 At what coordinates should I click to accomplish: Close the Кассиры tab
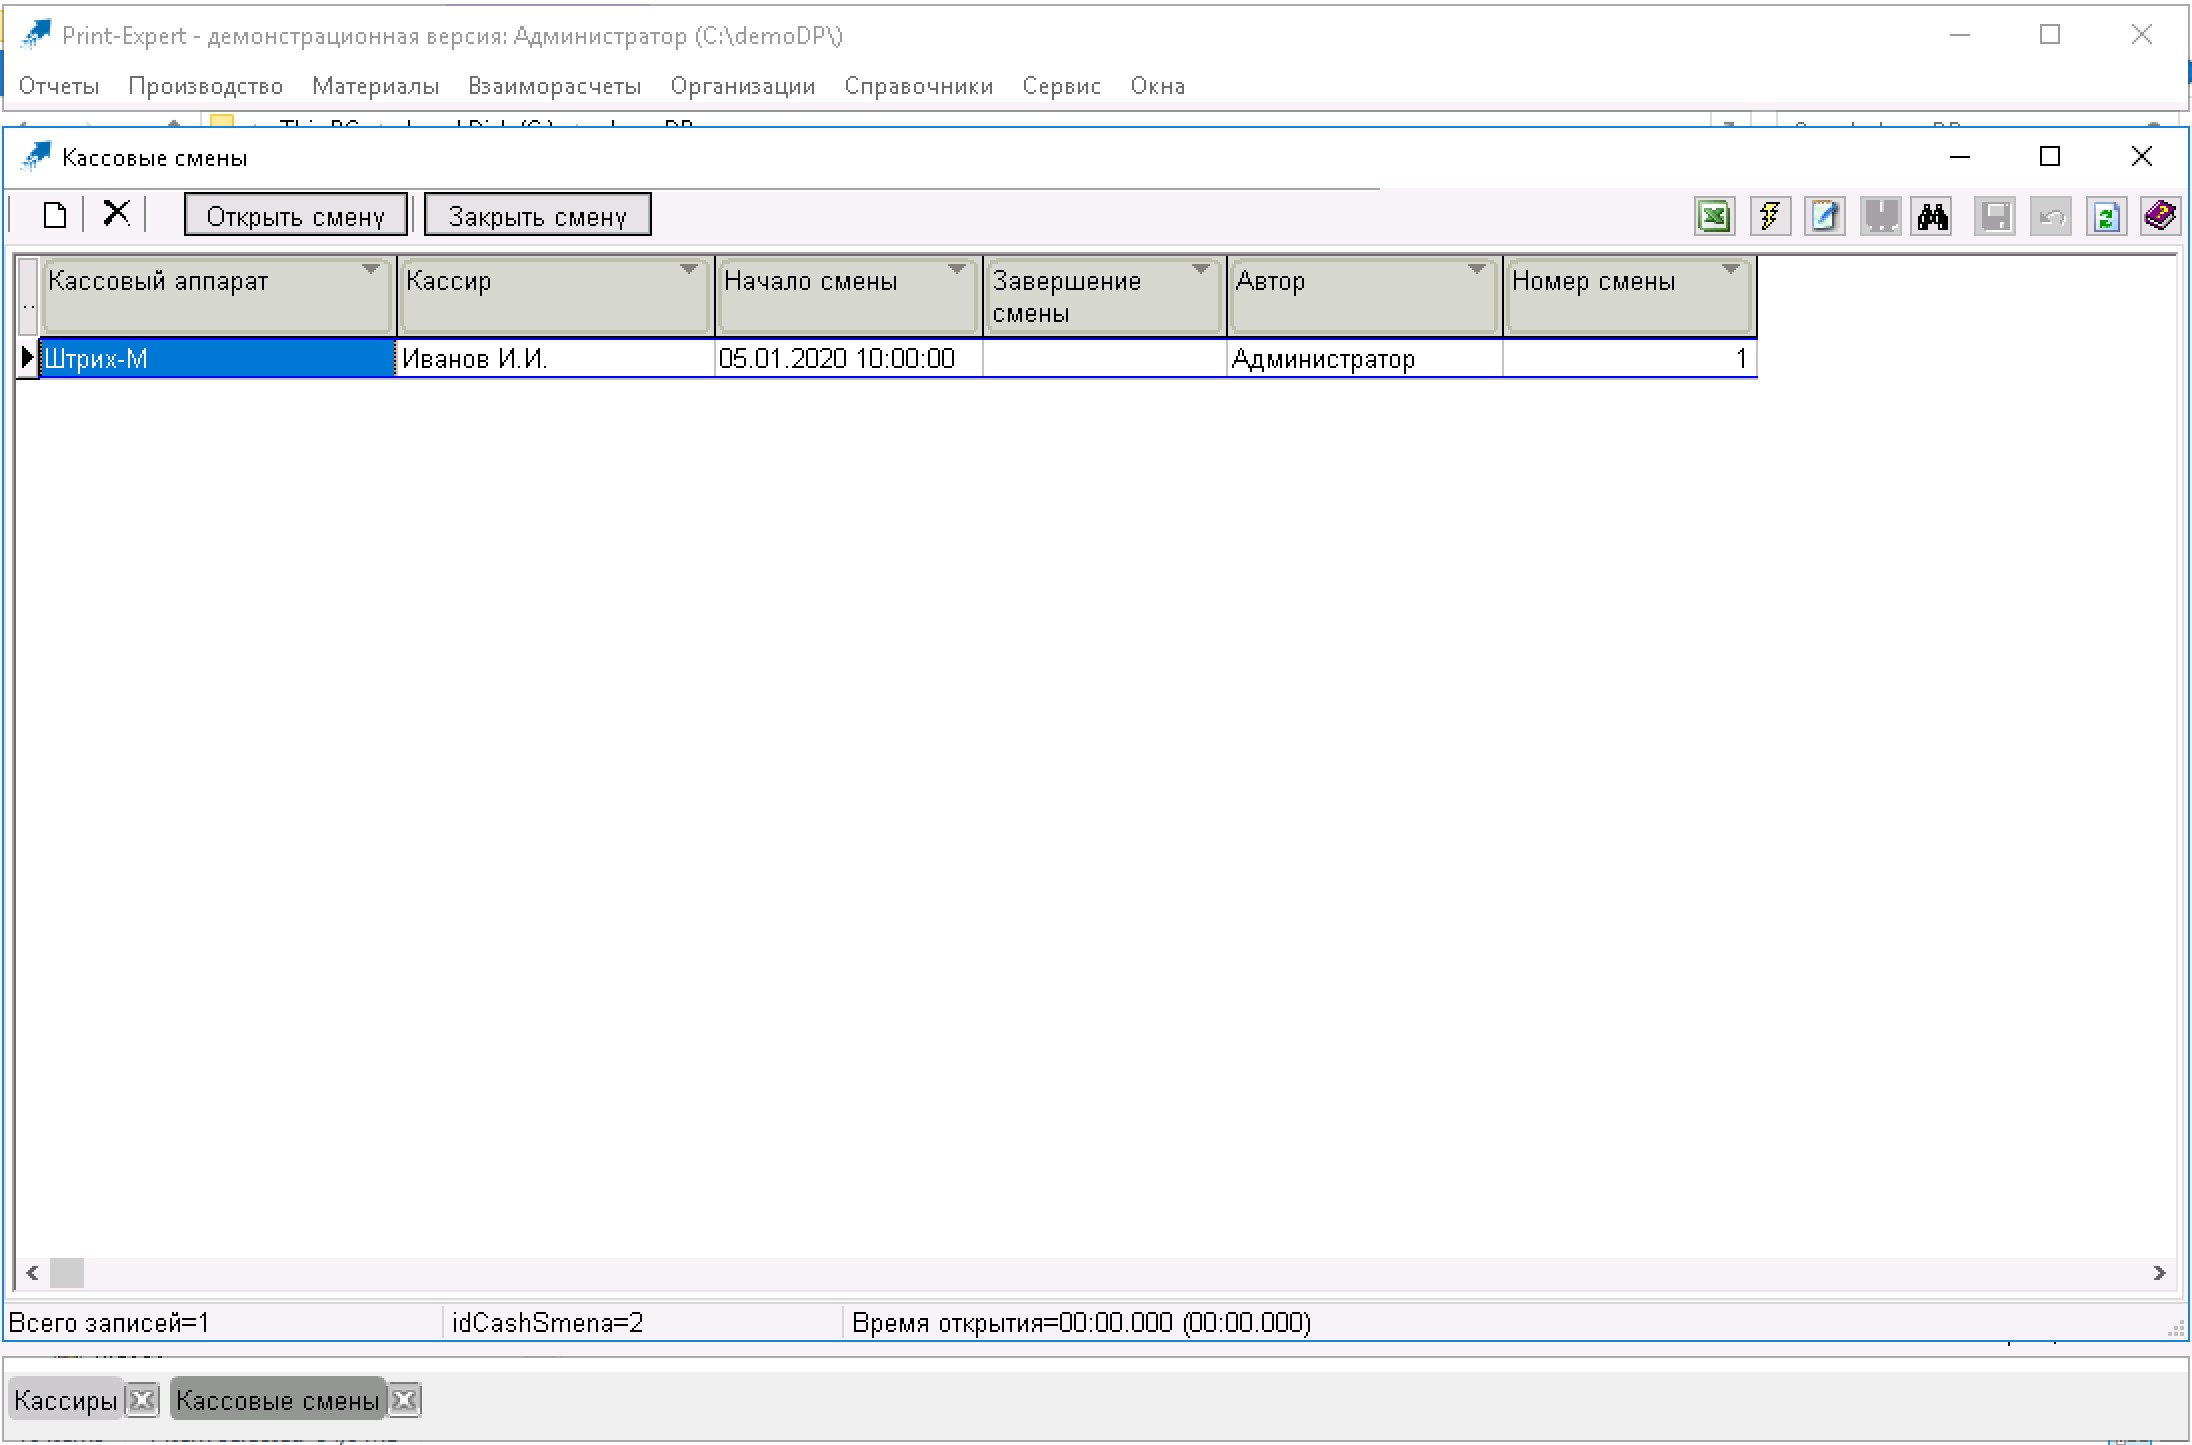tap(142, 1400)
